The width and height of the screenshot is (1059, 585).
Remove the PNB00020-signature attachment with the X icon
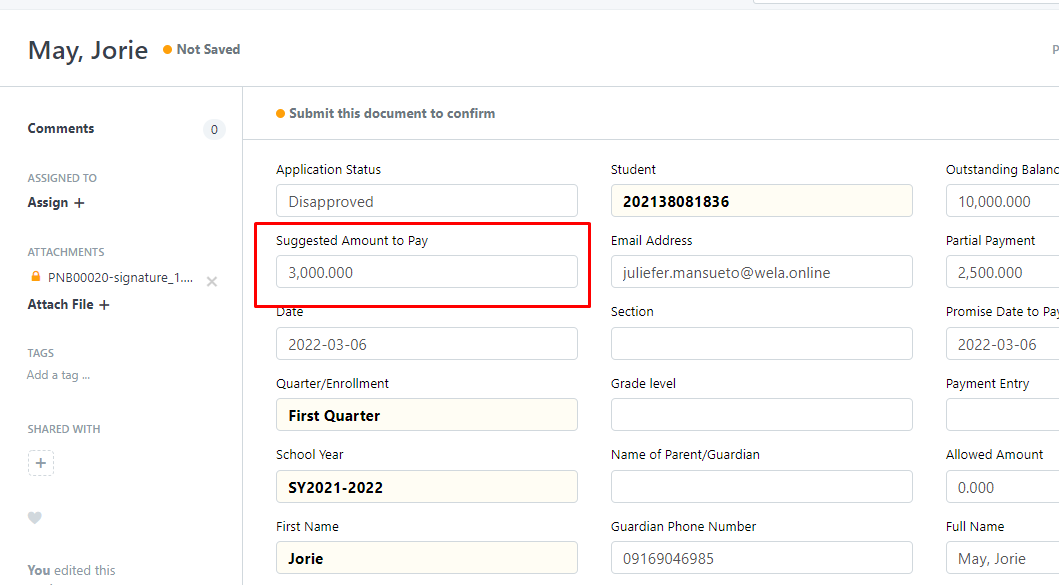click(x=211, y=281)
